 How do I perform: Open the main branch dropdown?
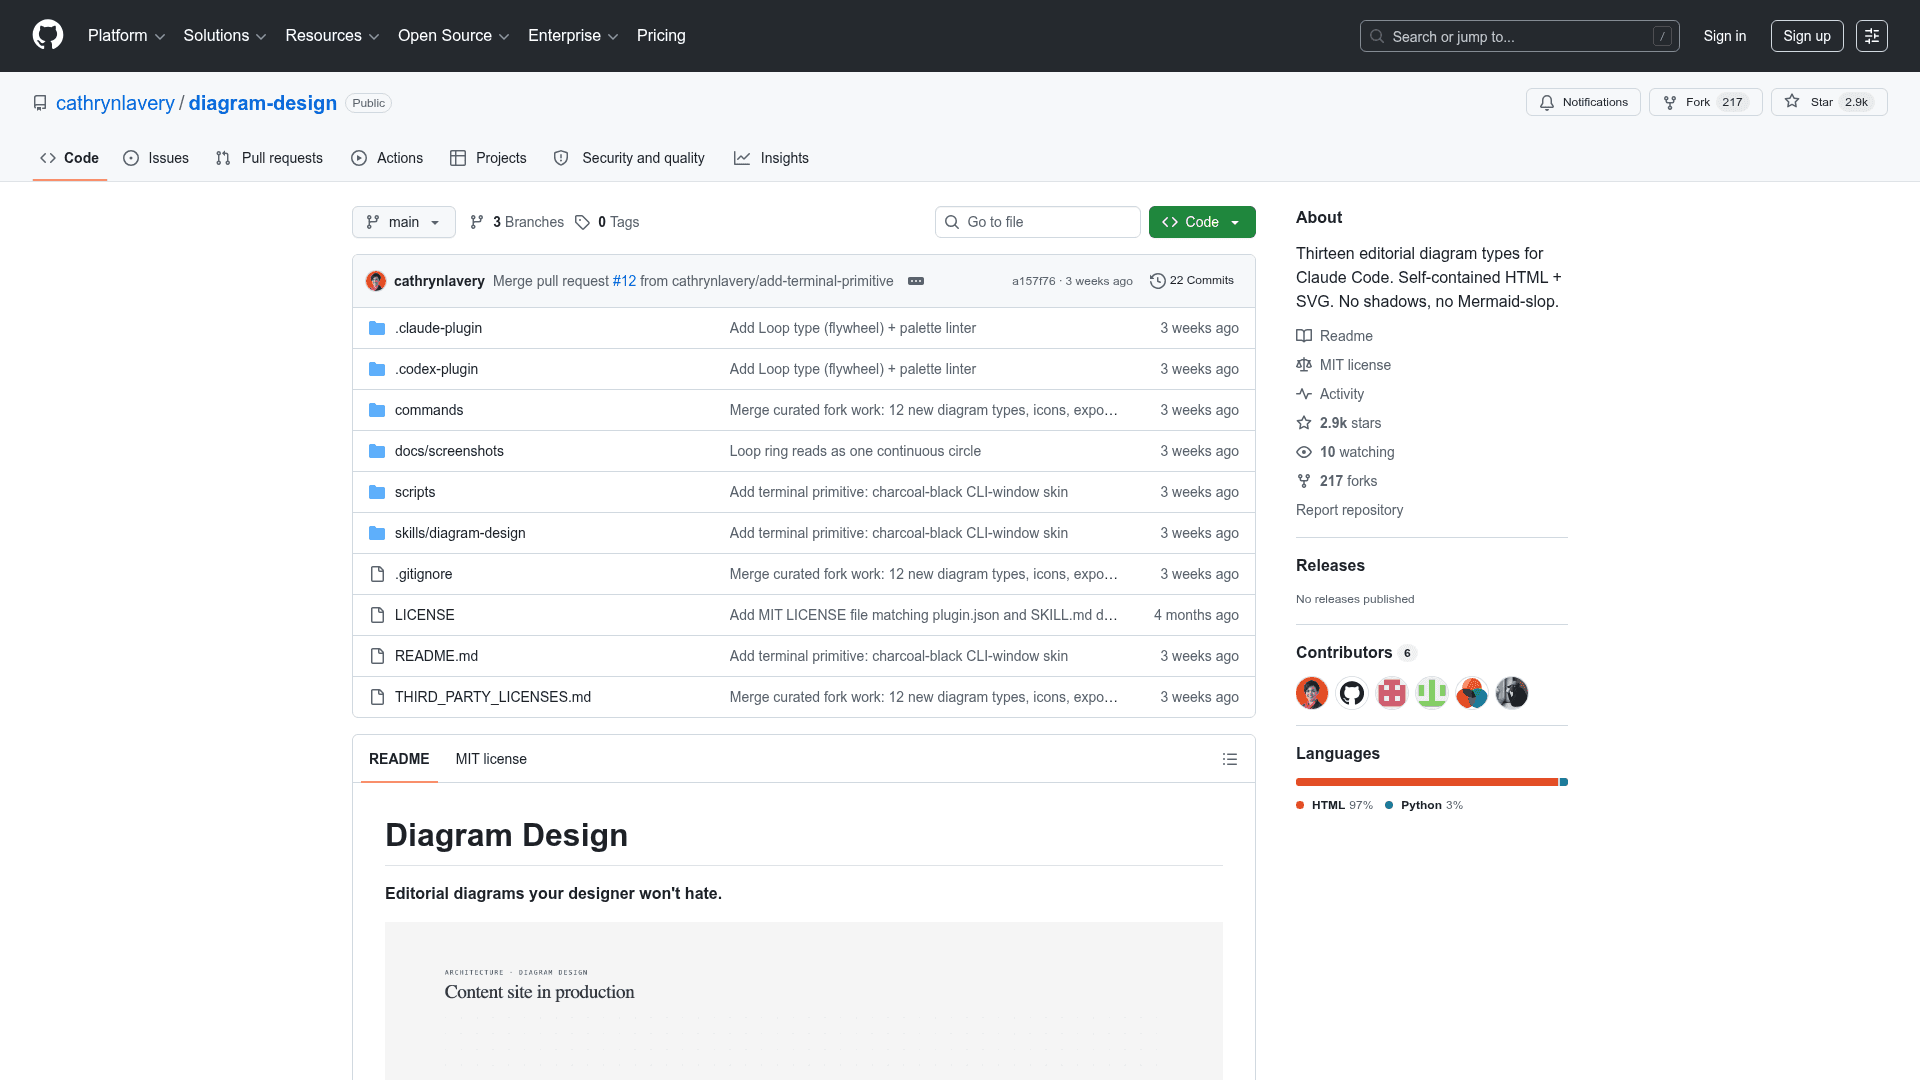pyautogui.click(x=404, y=222)
